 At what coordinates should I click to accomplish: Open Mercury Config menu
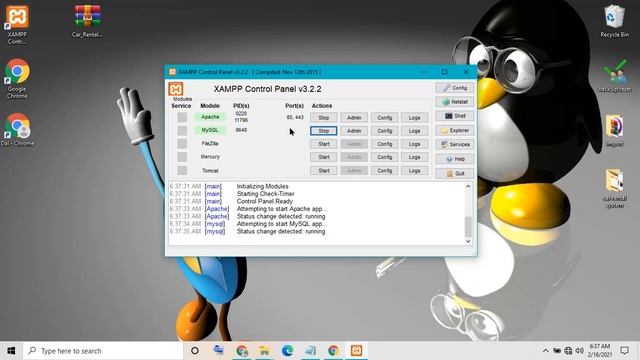coord(384,157)
